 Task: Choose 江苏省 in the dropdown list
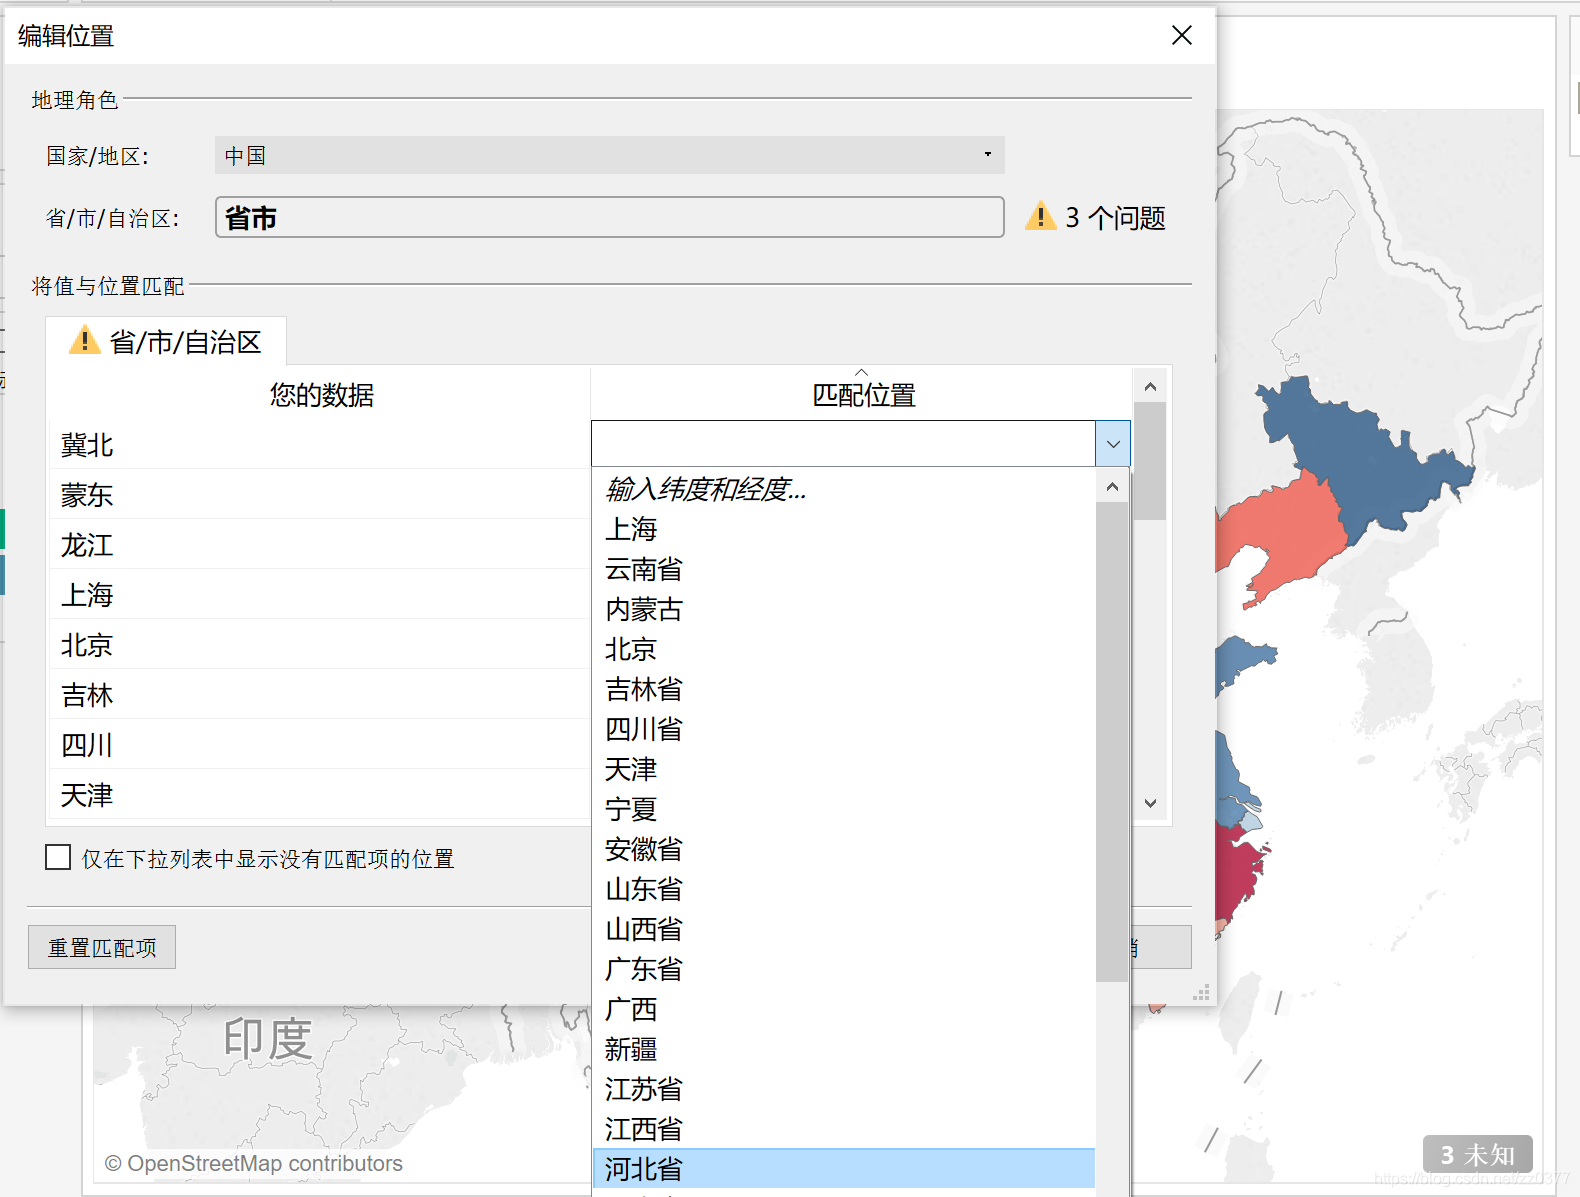844,1089
